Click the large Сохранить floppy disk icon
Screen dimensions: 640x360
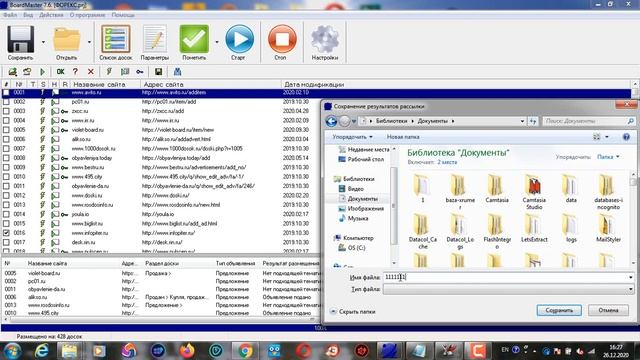click(x=20, y=39)
